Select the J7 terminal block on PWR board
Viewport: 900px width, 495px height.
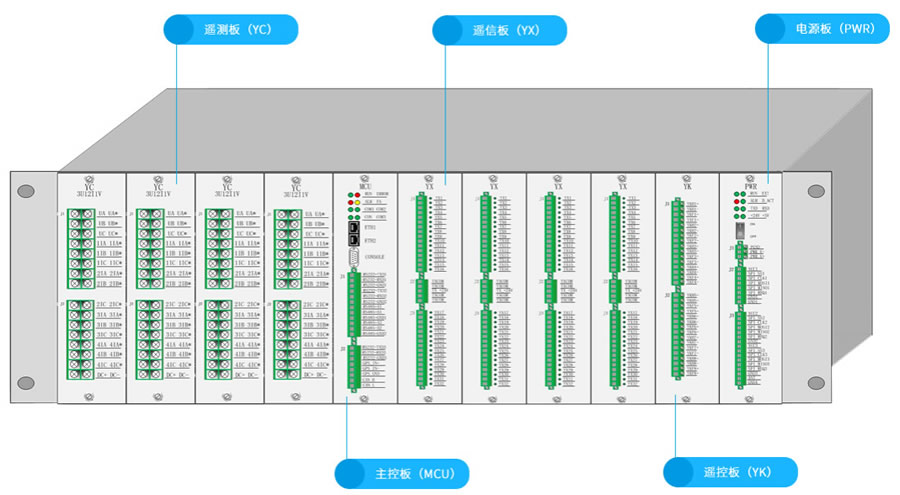[x=741, y=285]
